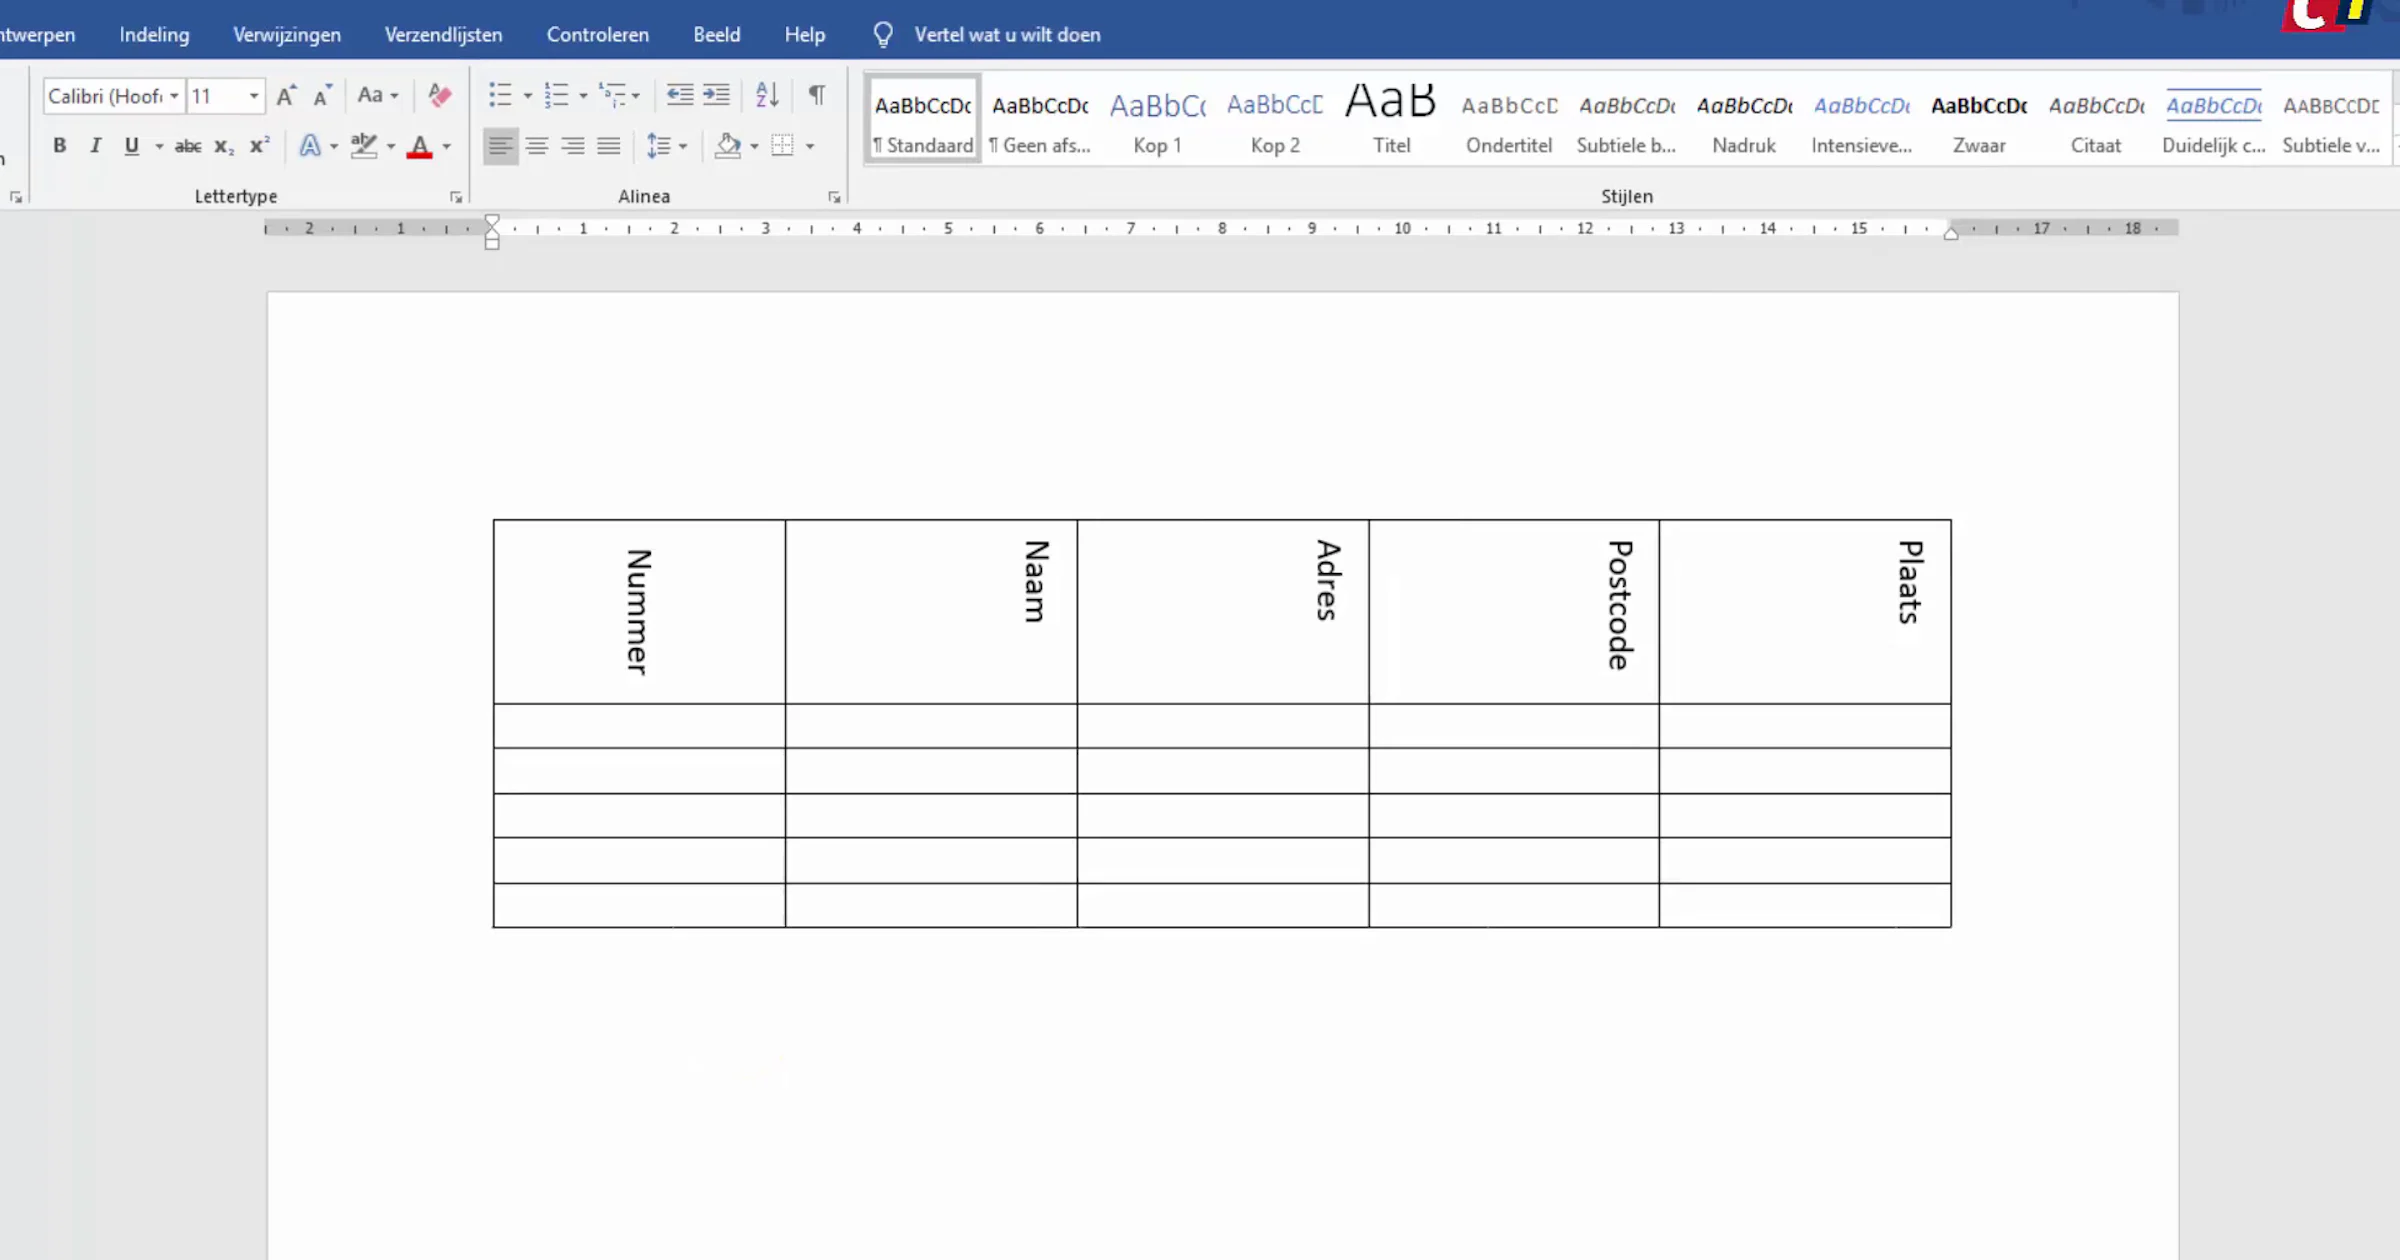
Task: Insert a numbered list
Action: 556,96
